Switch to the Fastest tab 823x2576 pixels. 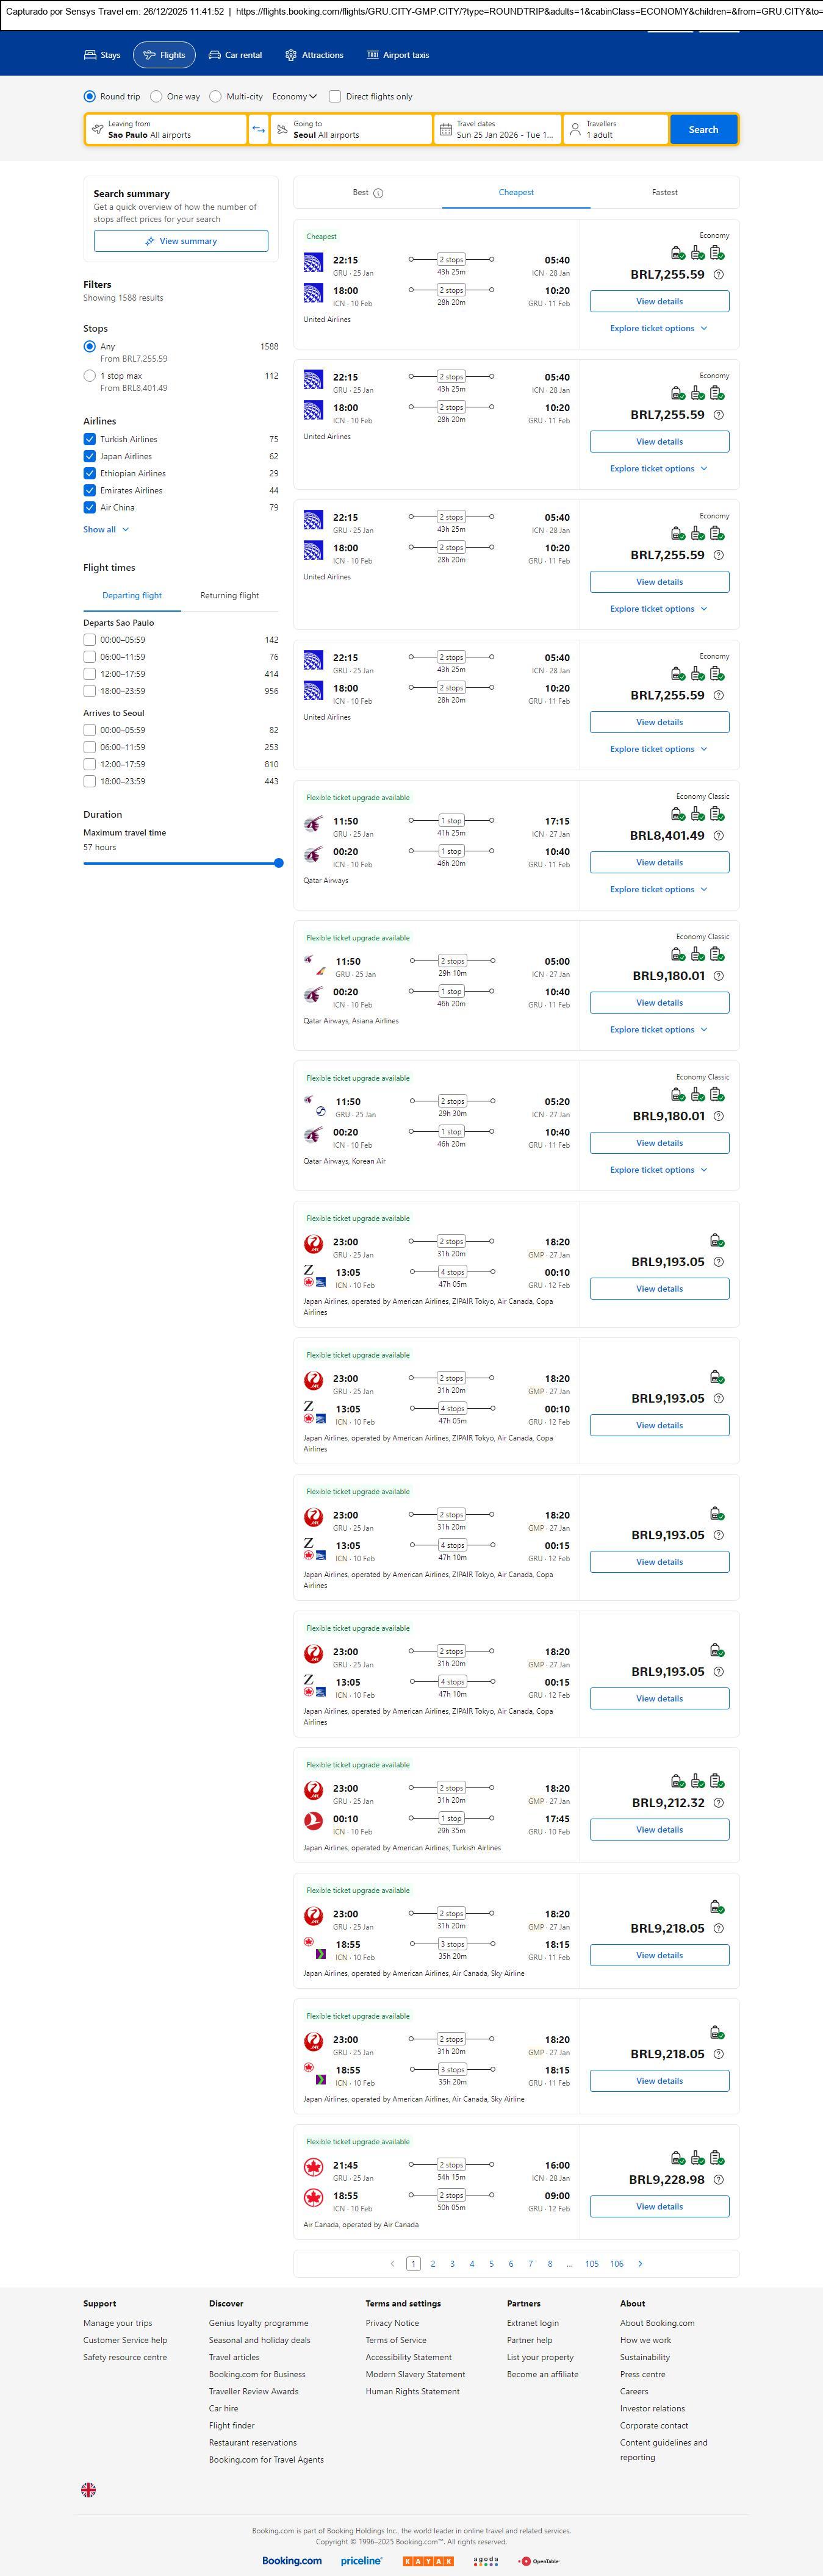click(x=664, y=192)
